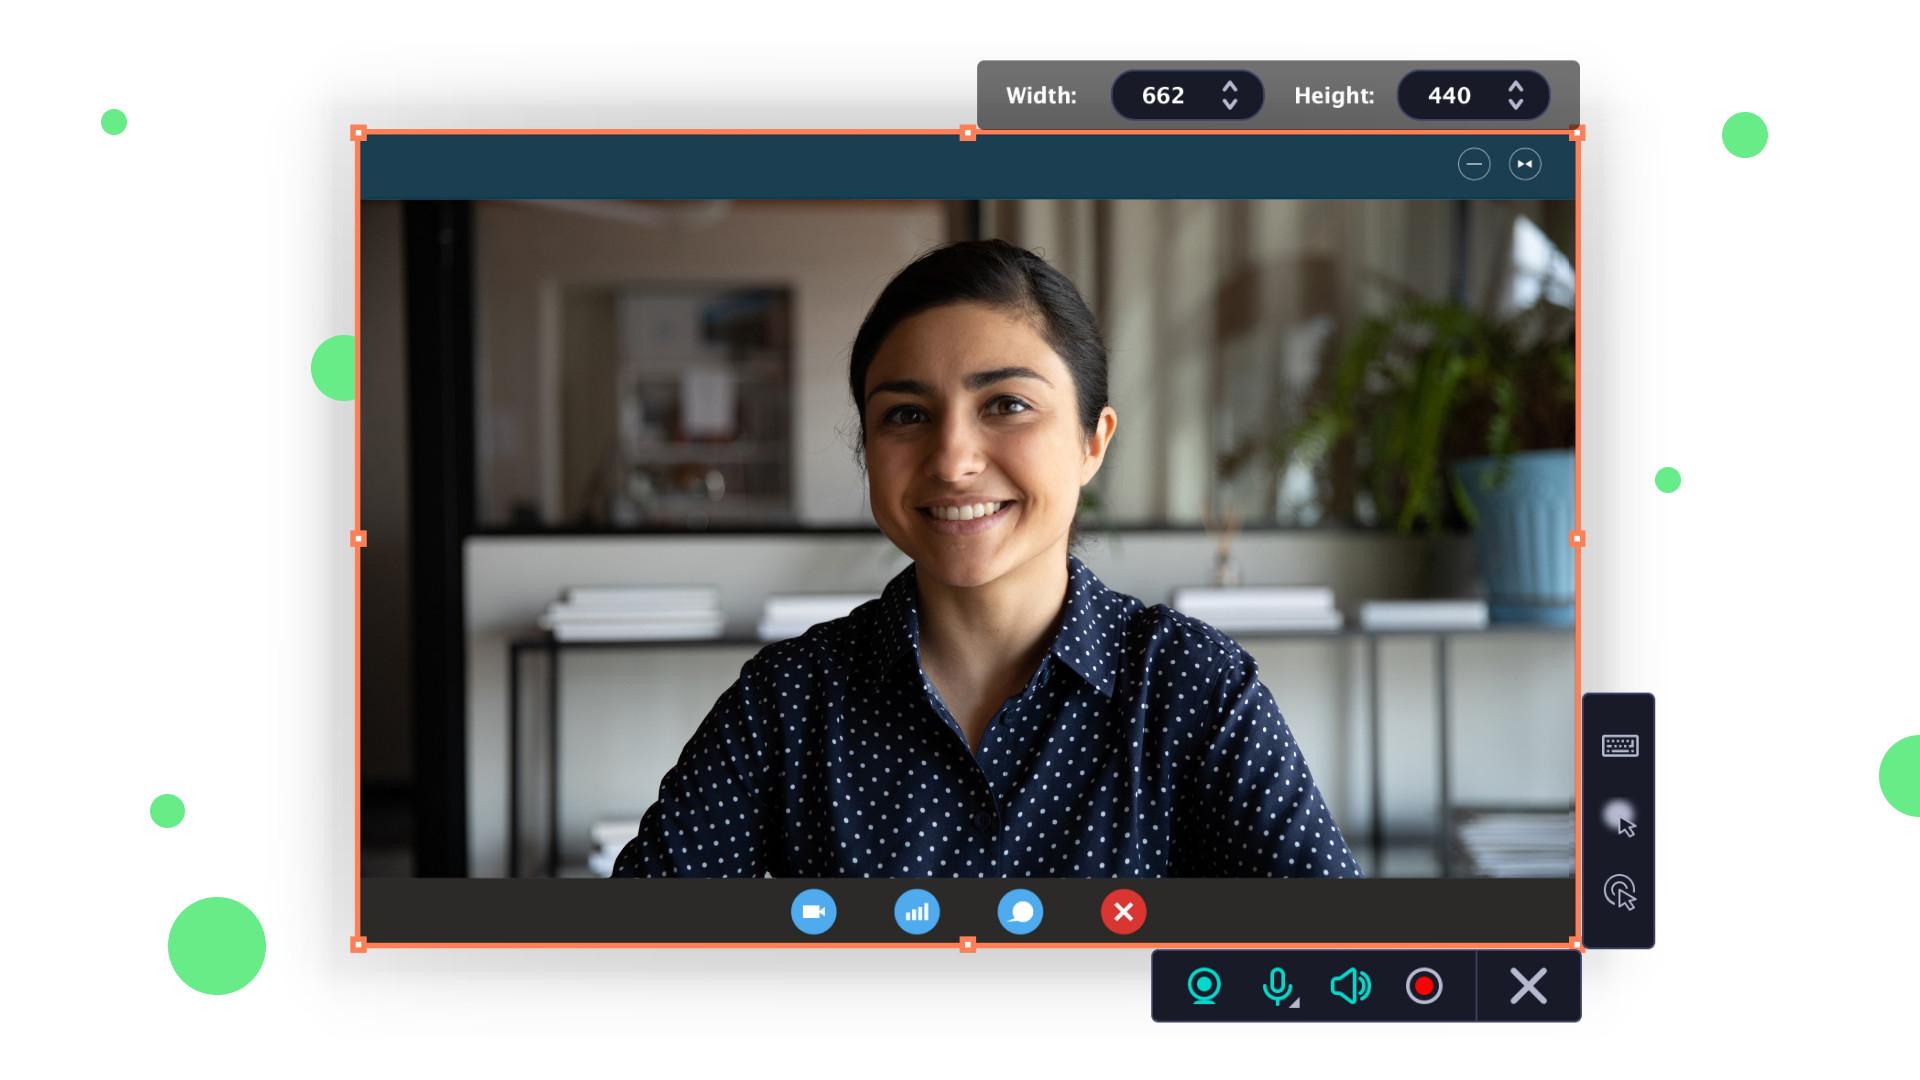1920x1080 pixels.
Task: Click the blue audio levels icon
Action: 917,911
